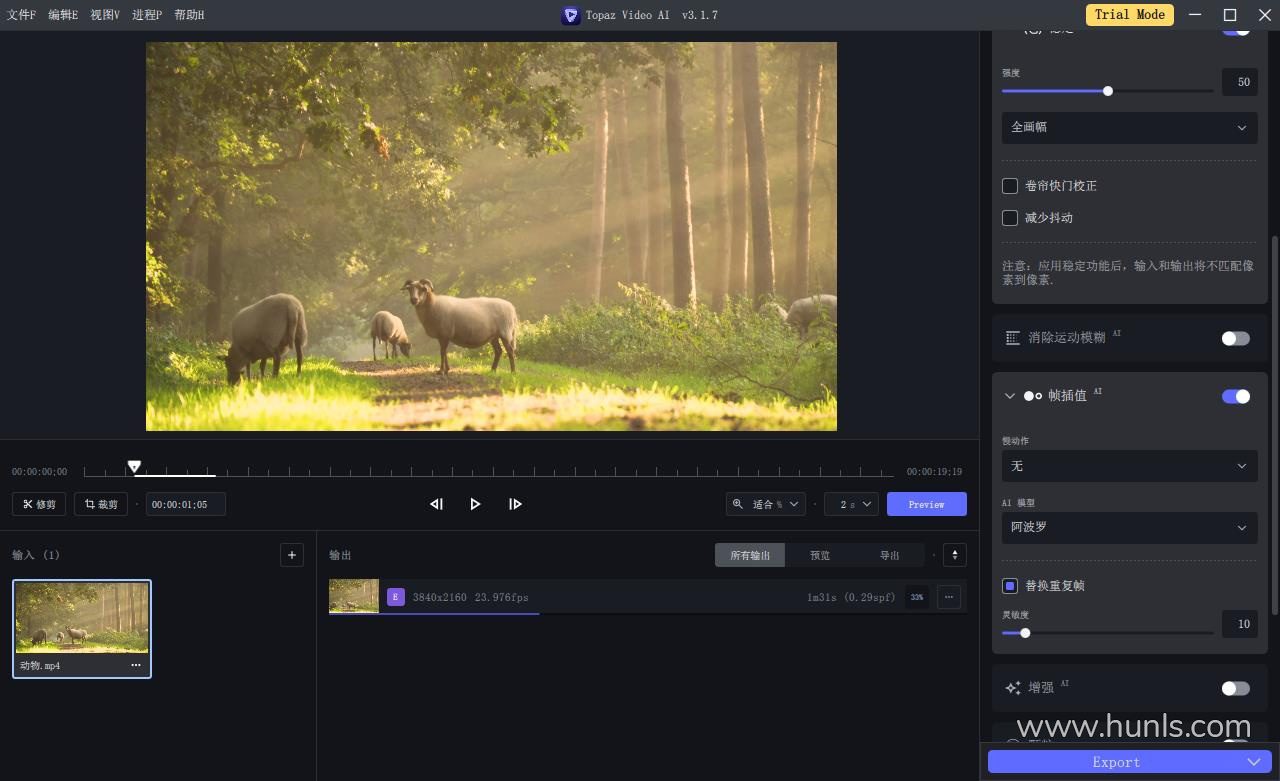Open the 编辑E menu
1280x781 pixels.
[63, 15]
